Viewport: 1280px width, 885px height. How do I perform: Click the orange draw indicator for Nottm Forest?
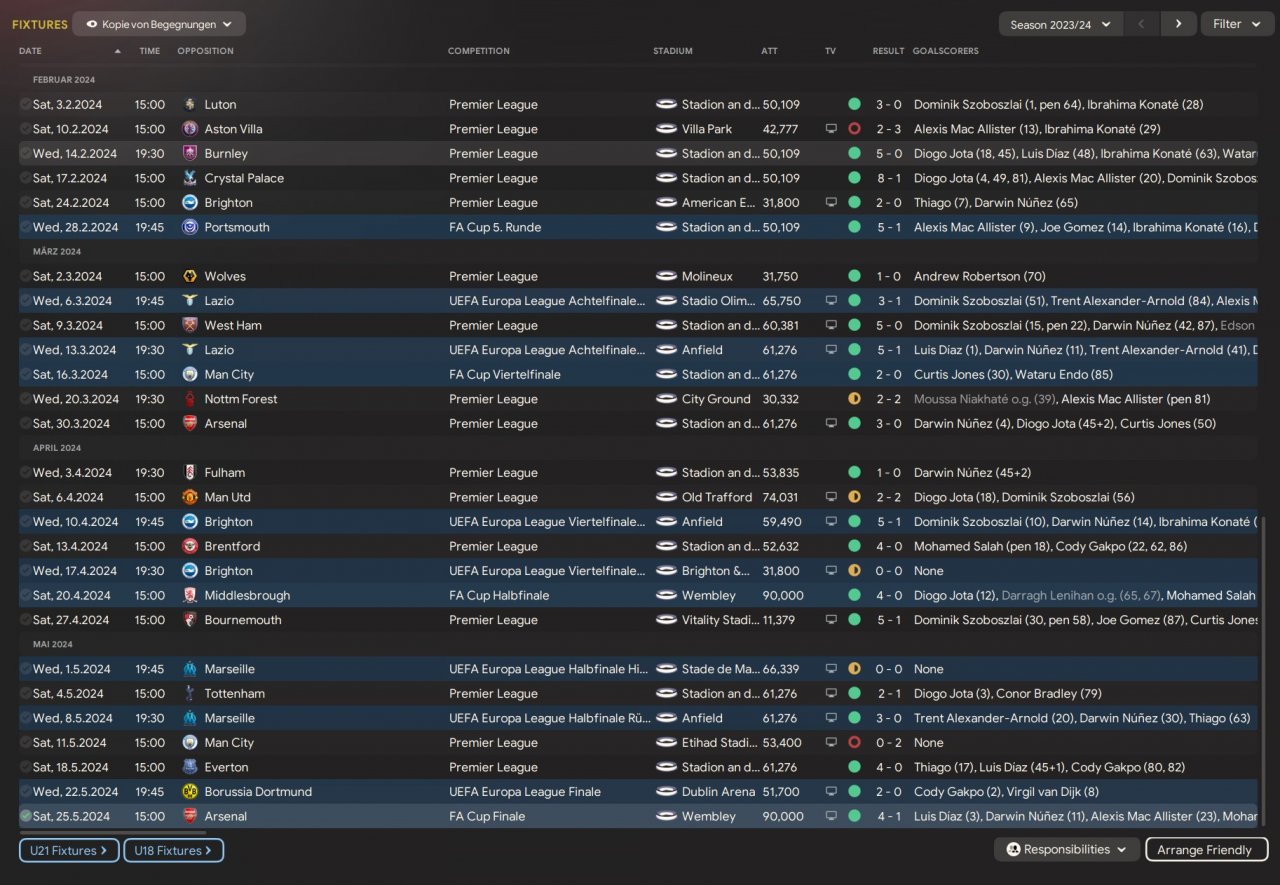(x=854, y=399)
